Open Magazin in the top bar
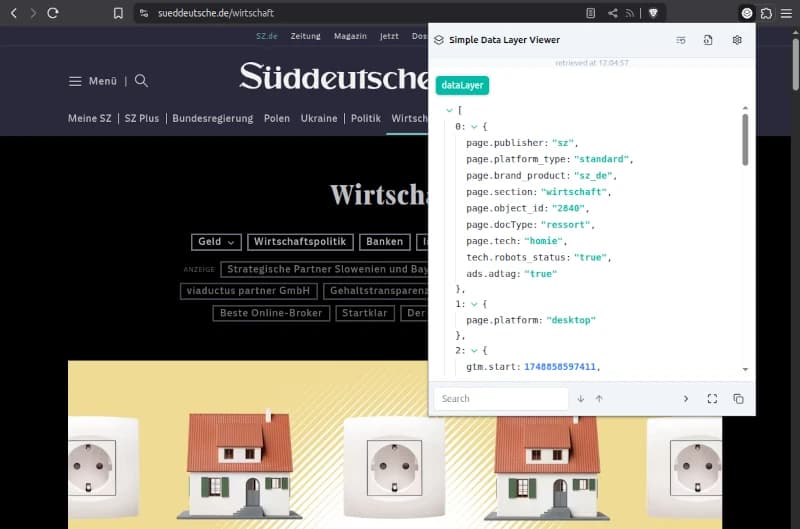800x529 pixels. (350, 36)
